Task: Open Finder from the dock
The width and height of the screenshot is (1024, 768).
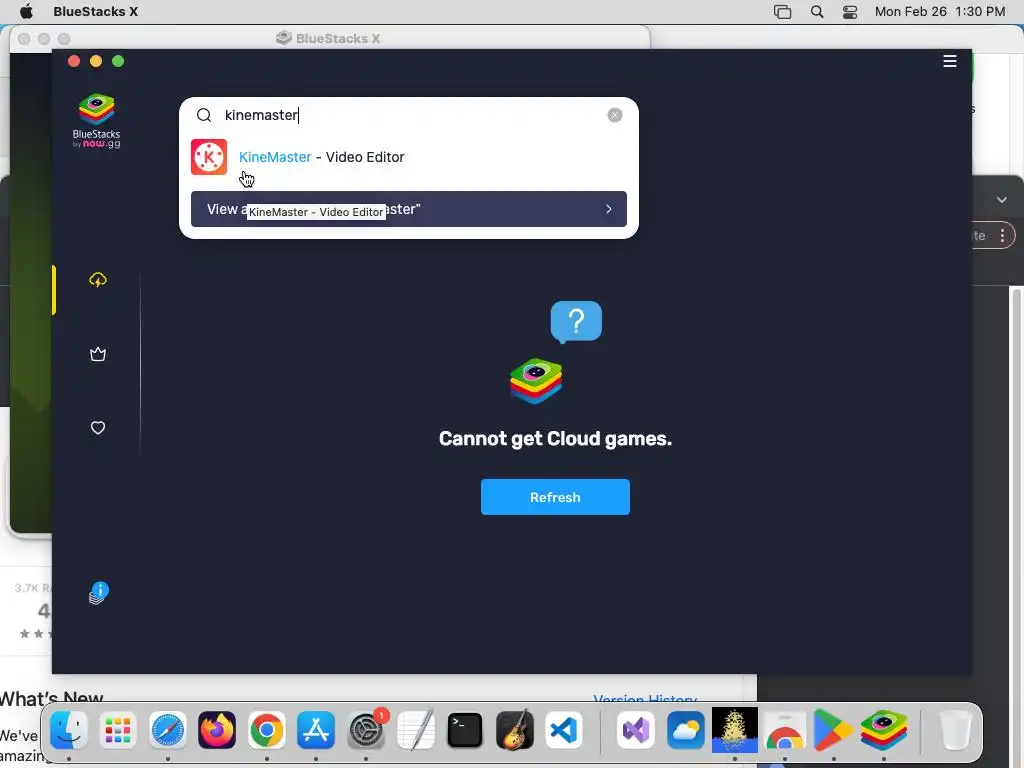Action: 69,730
